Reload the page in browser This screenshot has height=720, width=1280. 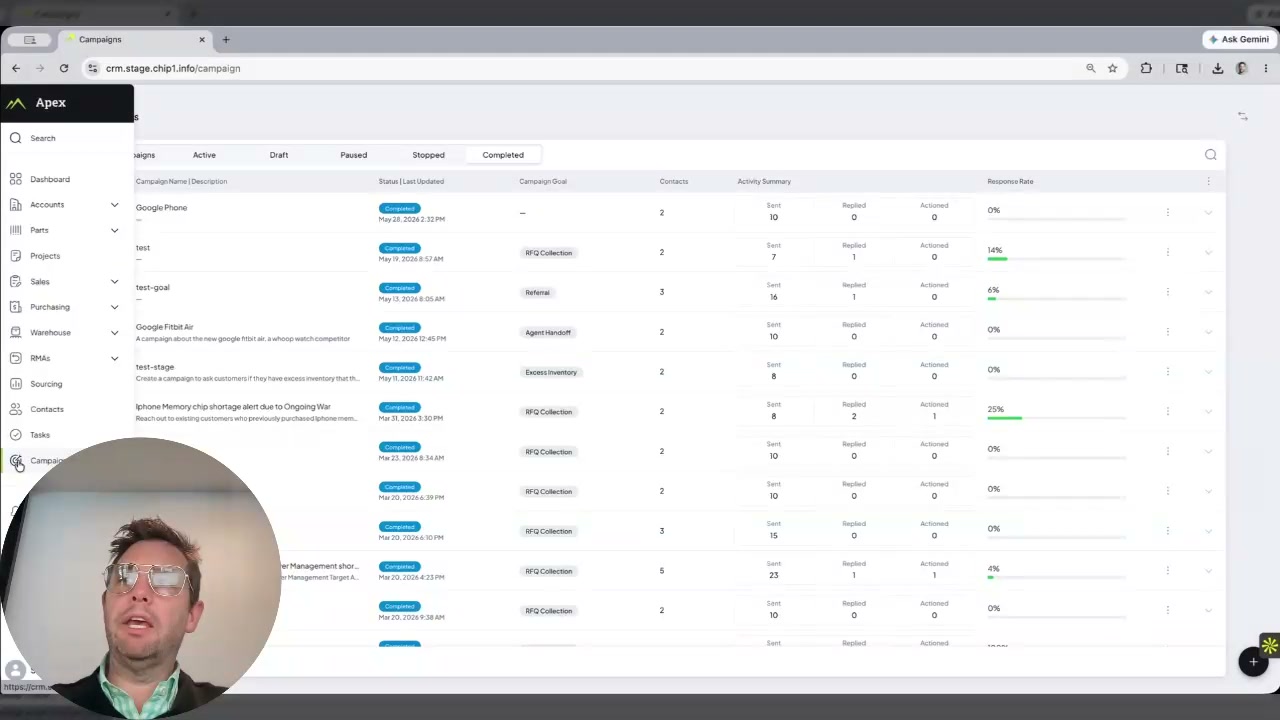pyautogui.click(x=64, y=68)
